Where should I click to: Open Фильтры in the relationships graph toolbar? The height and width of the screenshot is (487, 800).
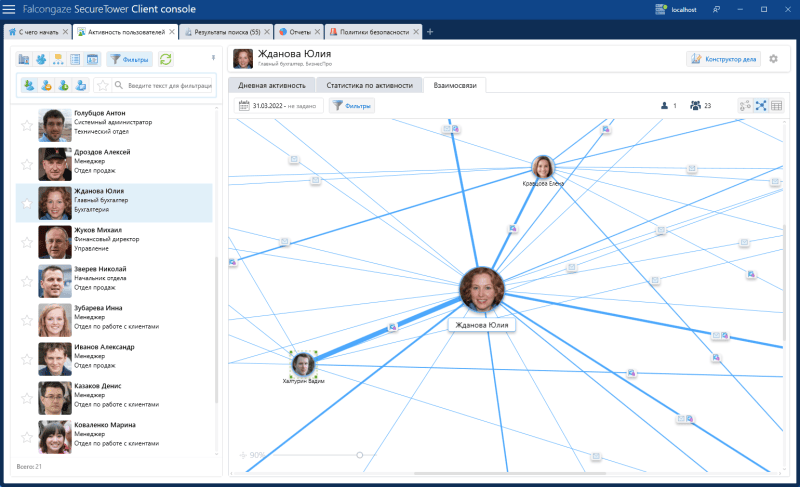(352, 105)
